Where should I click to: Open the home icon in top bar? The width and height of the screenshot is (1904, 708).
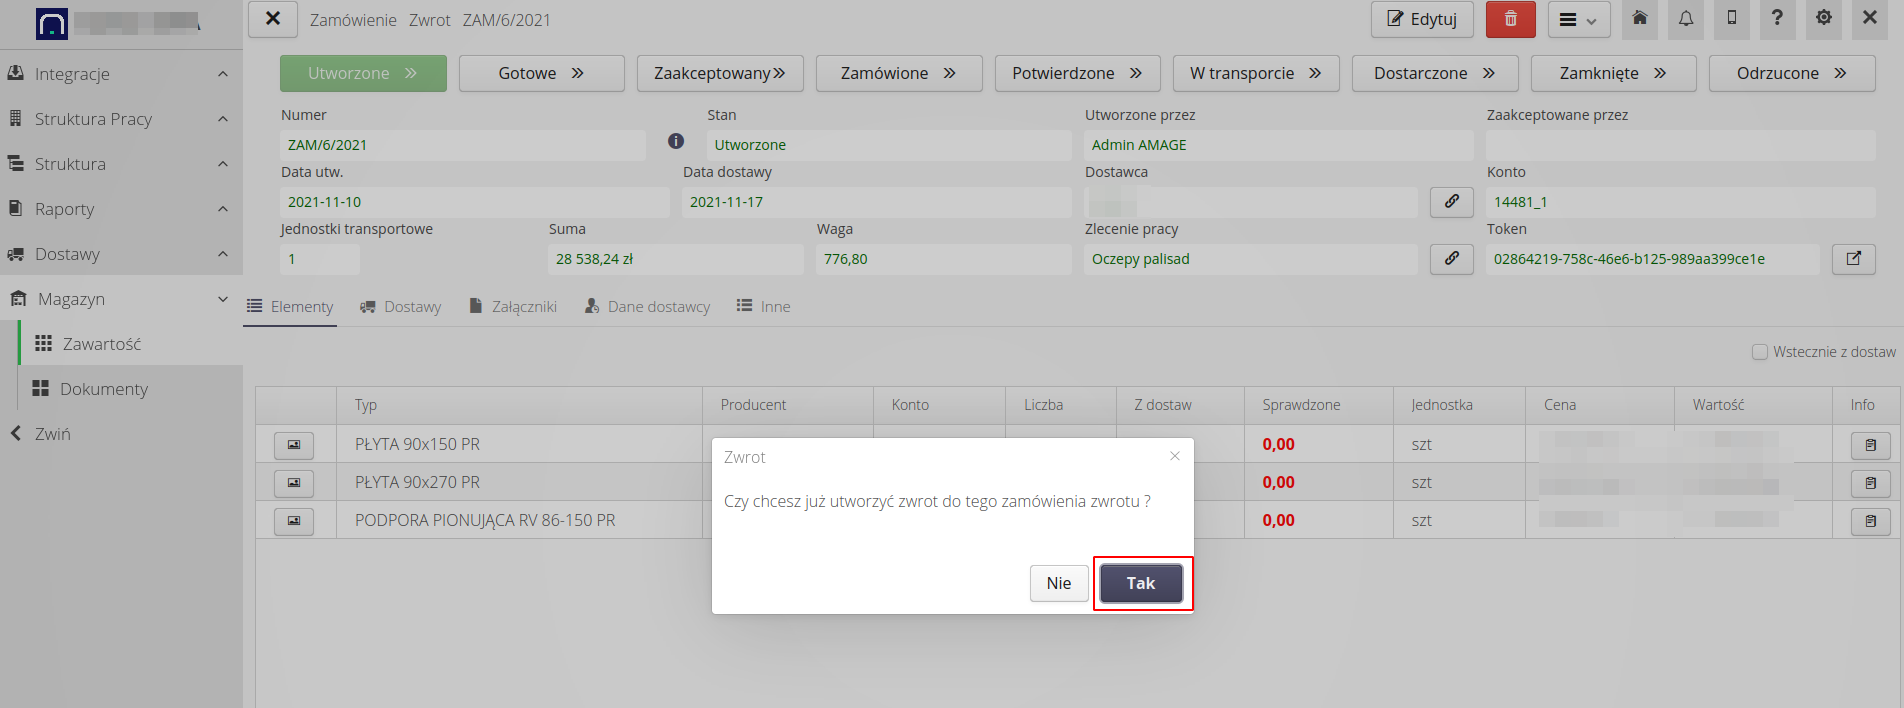[x=1640, y=19]
